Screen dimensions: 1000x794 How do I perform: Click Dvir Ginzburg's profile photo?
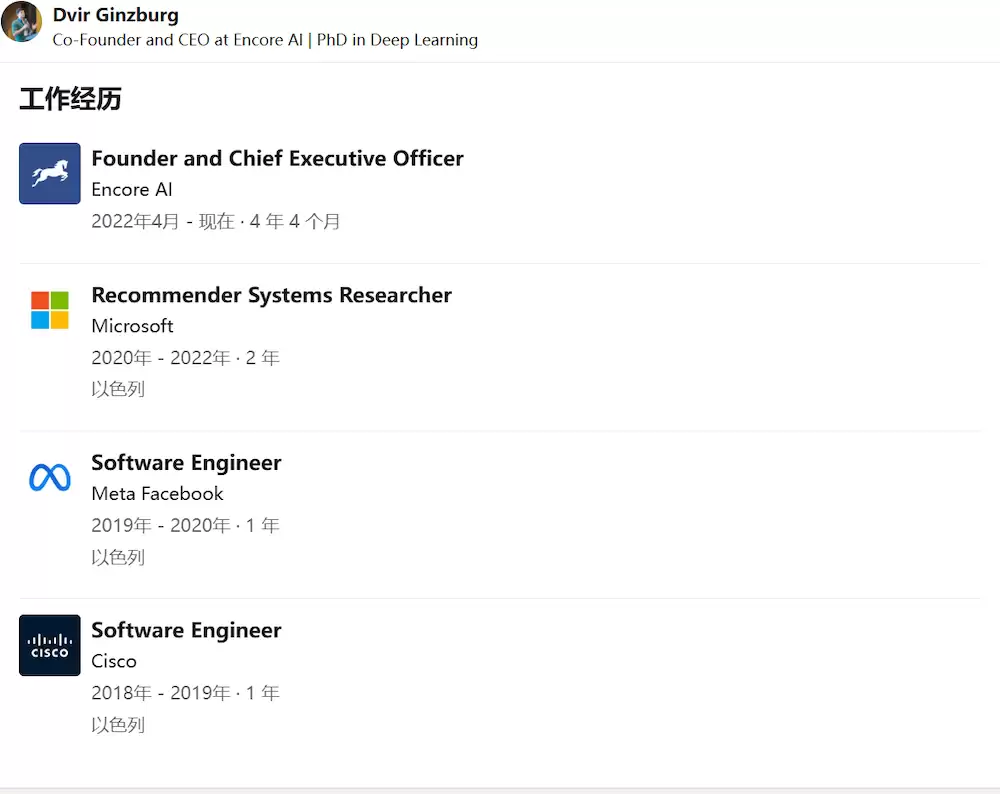coord(22,22)
